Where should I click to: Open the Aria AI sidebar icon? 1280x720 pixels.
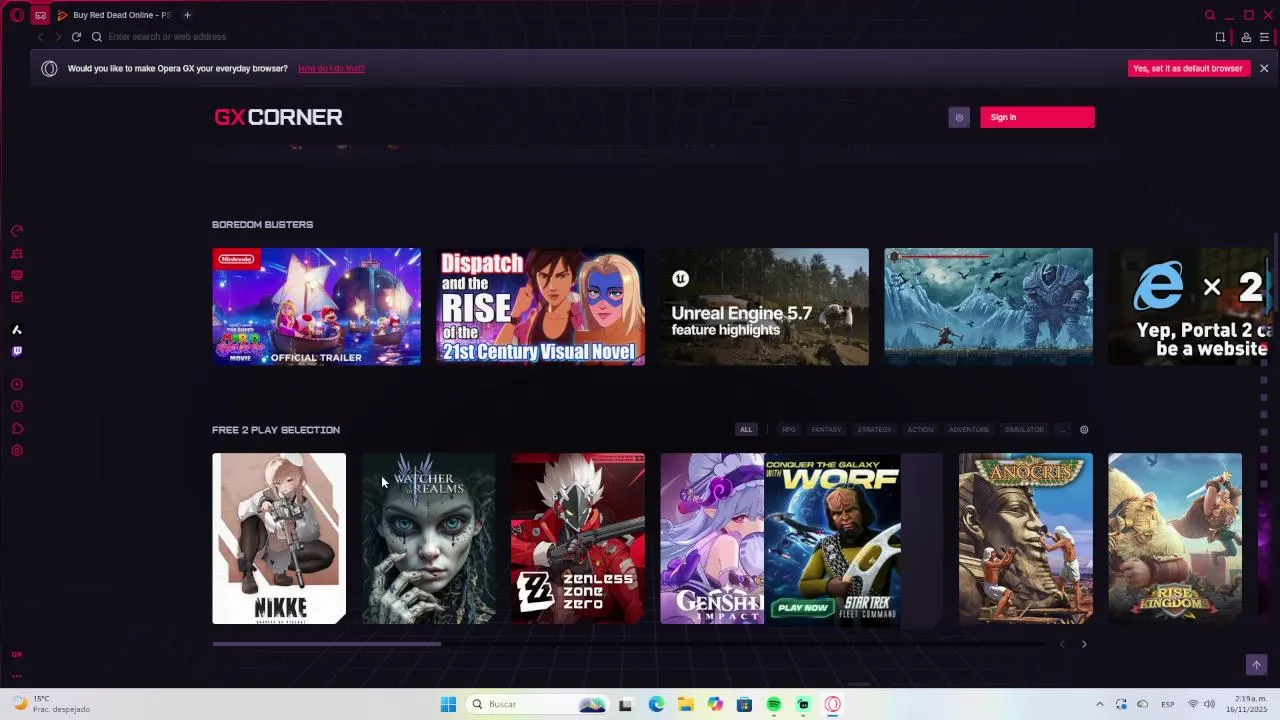17,330
